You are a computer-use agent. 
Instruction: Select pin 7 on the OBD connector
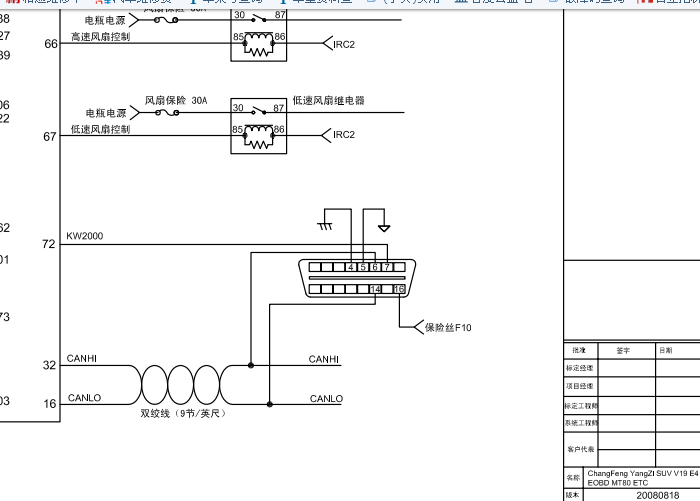coord(387,267)
